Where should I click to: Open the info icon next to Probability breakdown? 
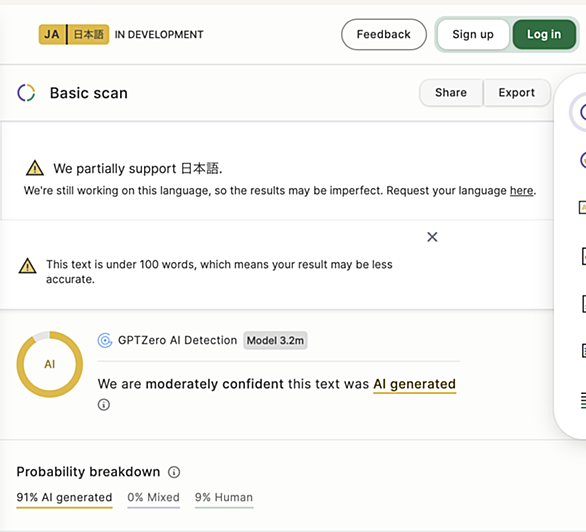pyautogui.click(x=174, y=472)
